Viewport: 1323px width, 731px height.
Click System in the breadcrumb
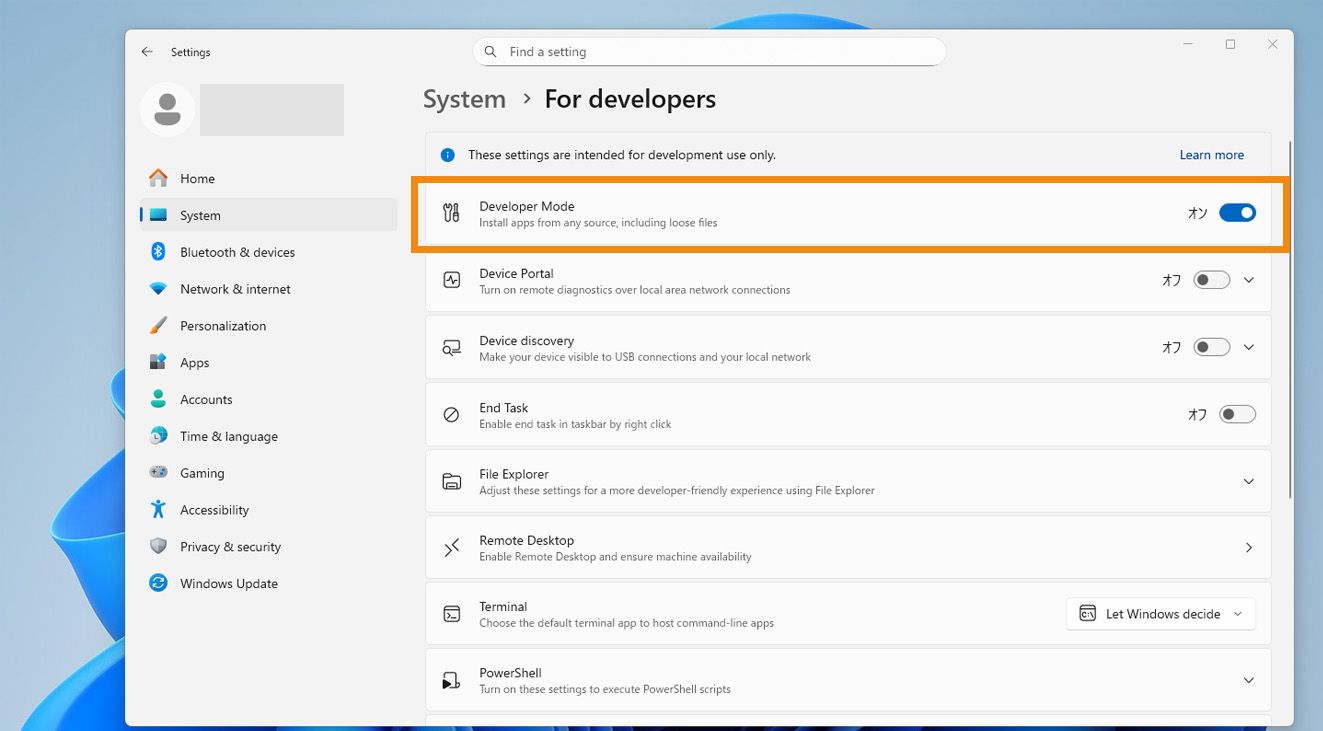tap(464, 99)
